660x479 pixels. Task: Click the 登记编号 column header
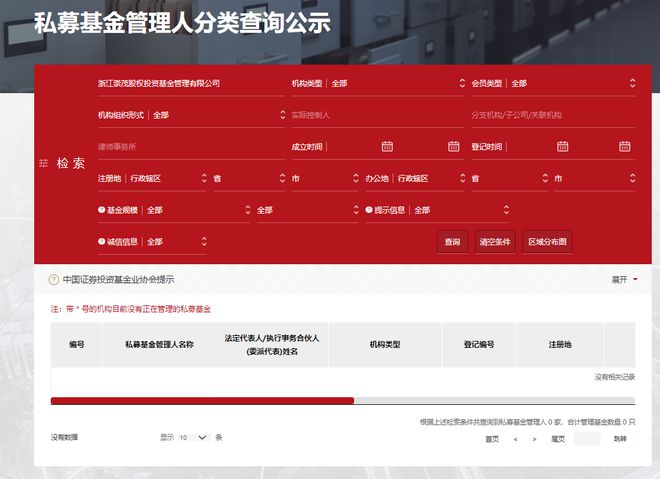(x=479, y=344)
